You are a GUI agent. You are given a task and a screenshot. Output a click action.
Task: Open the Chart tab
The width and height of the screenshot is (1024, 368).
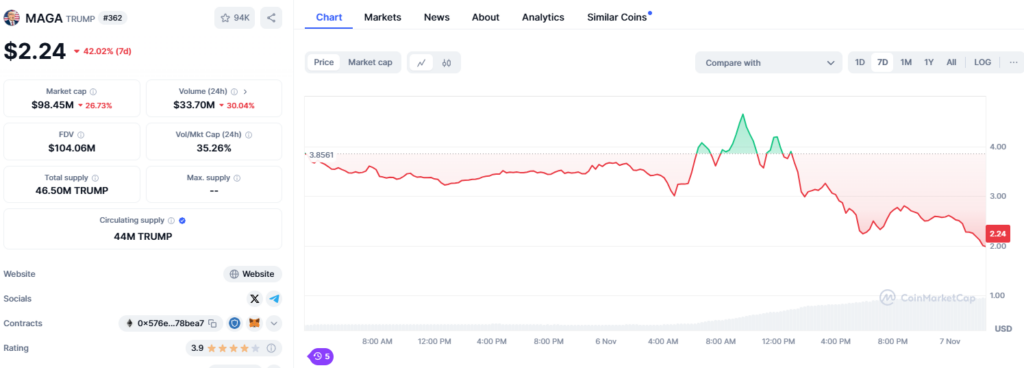[328, 18]
